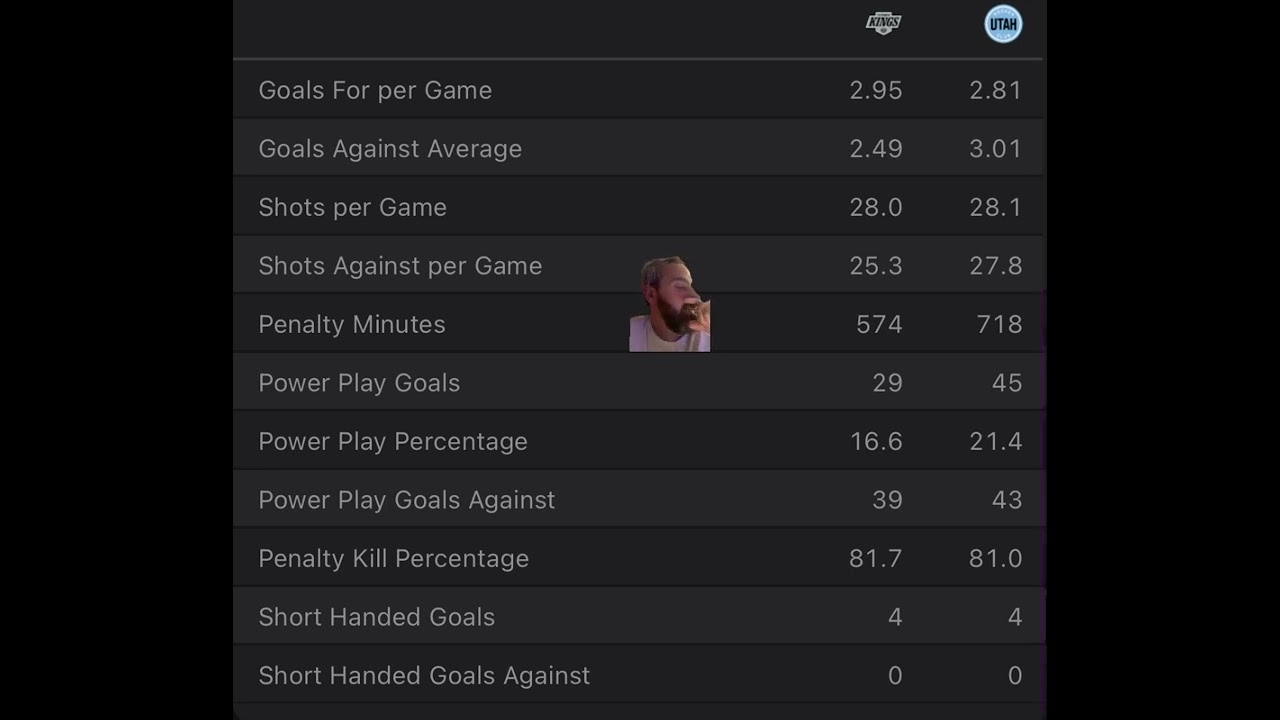Click the Power Play Goals label
Viewport: 1280px width, 720px height.
[359, 383]
